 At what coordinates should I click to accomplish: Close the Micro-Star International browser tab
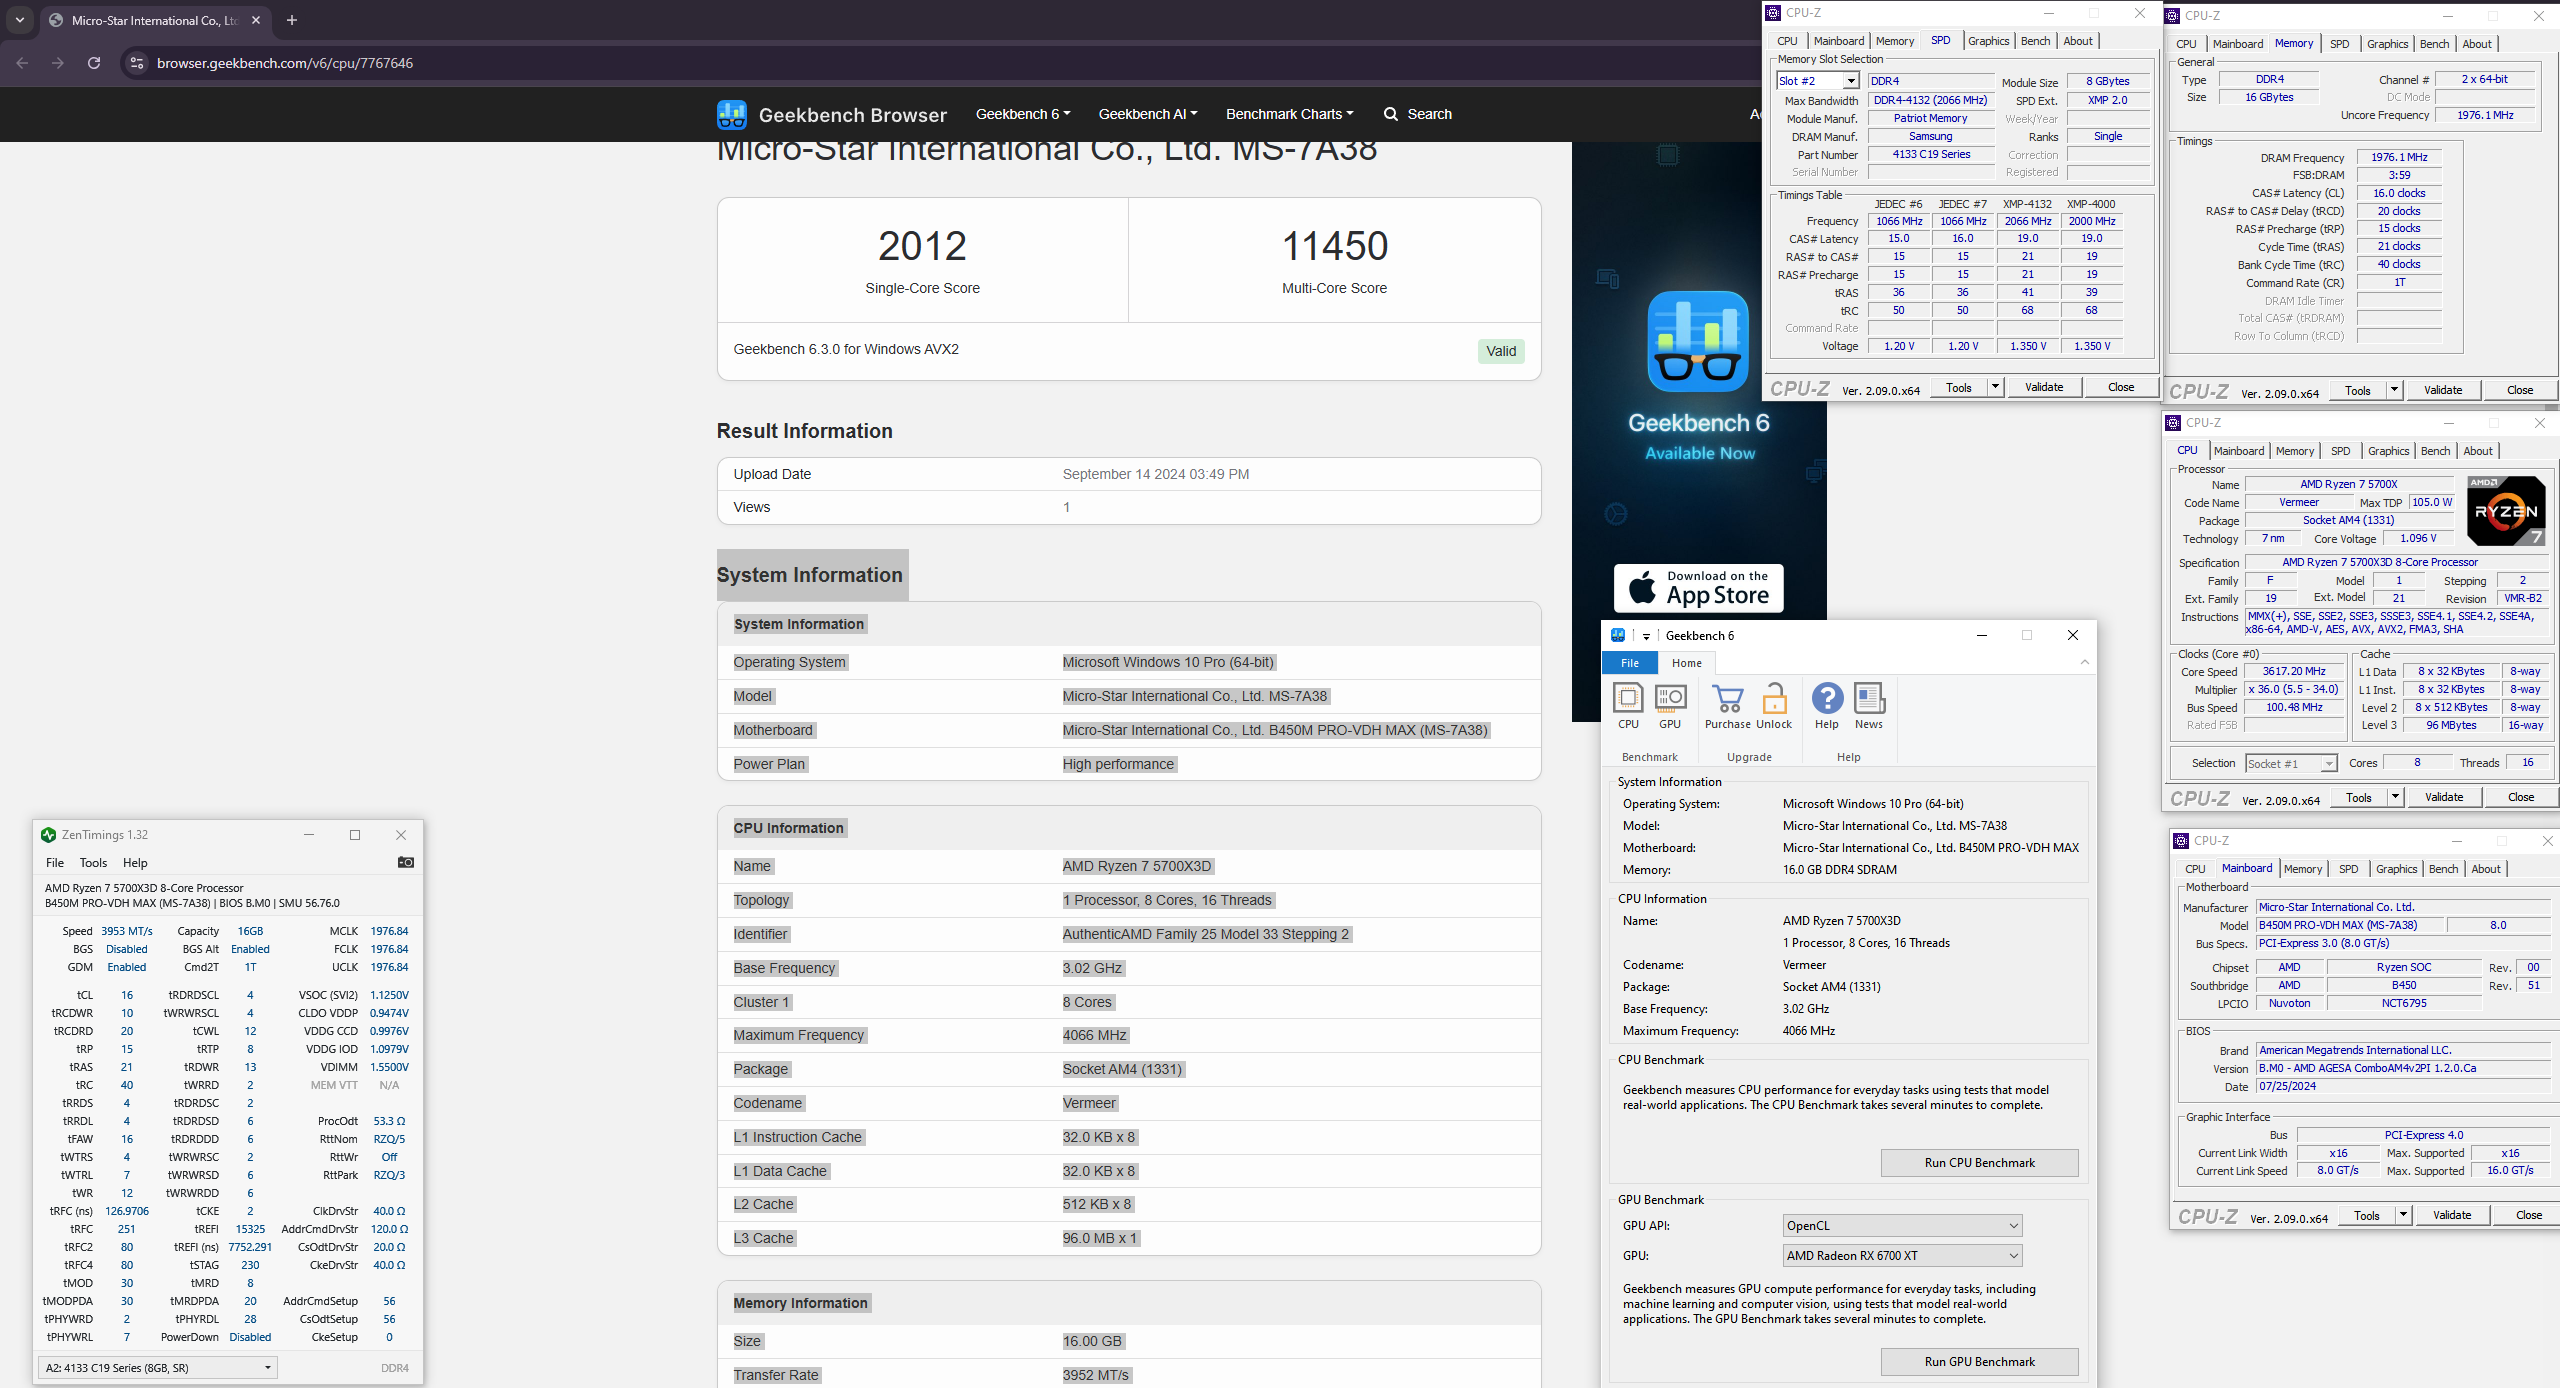(256, 20)
